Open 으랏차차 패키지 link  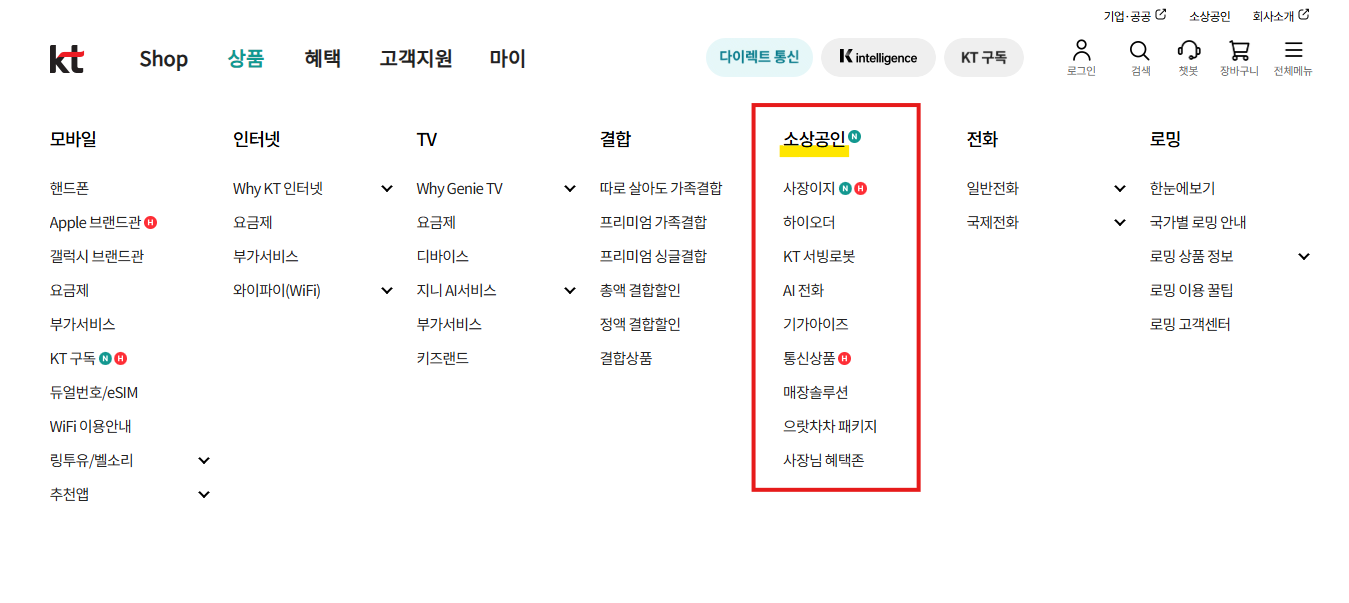pos(830,427)
